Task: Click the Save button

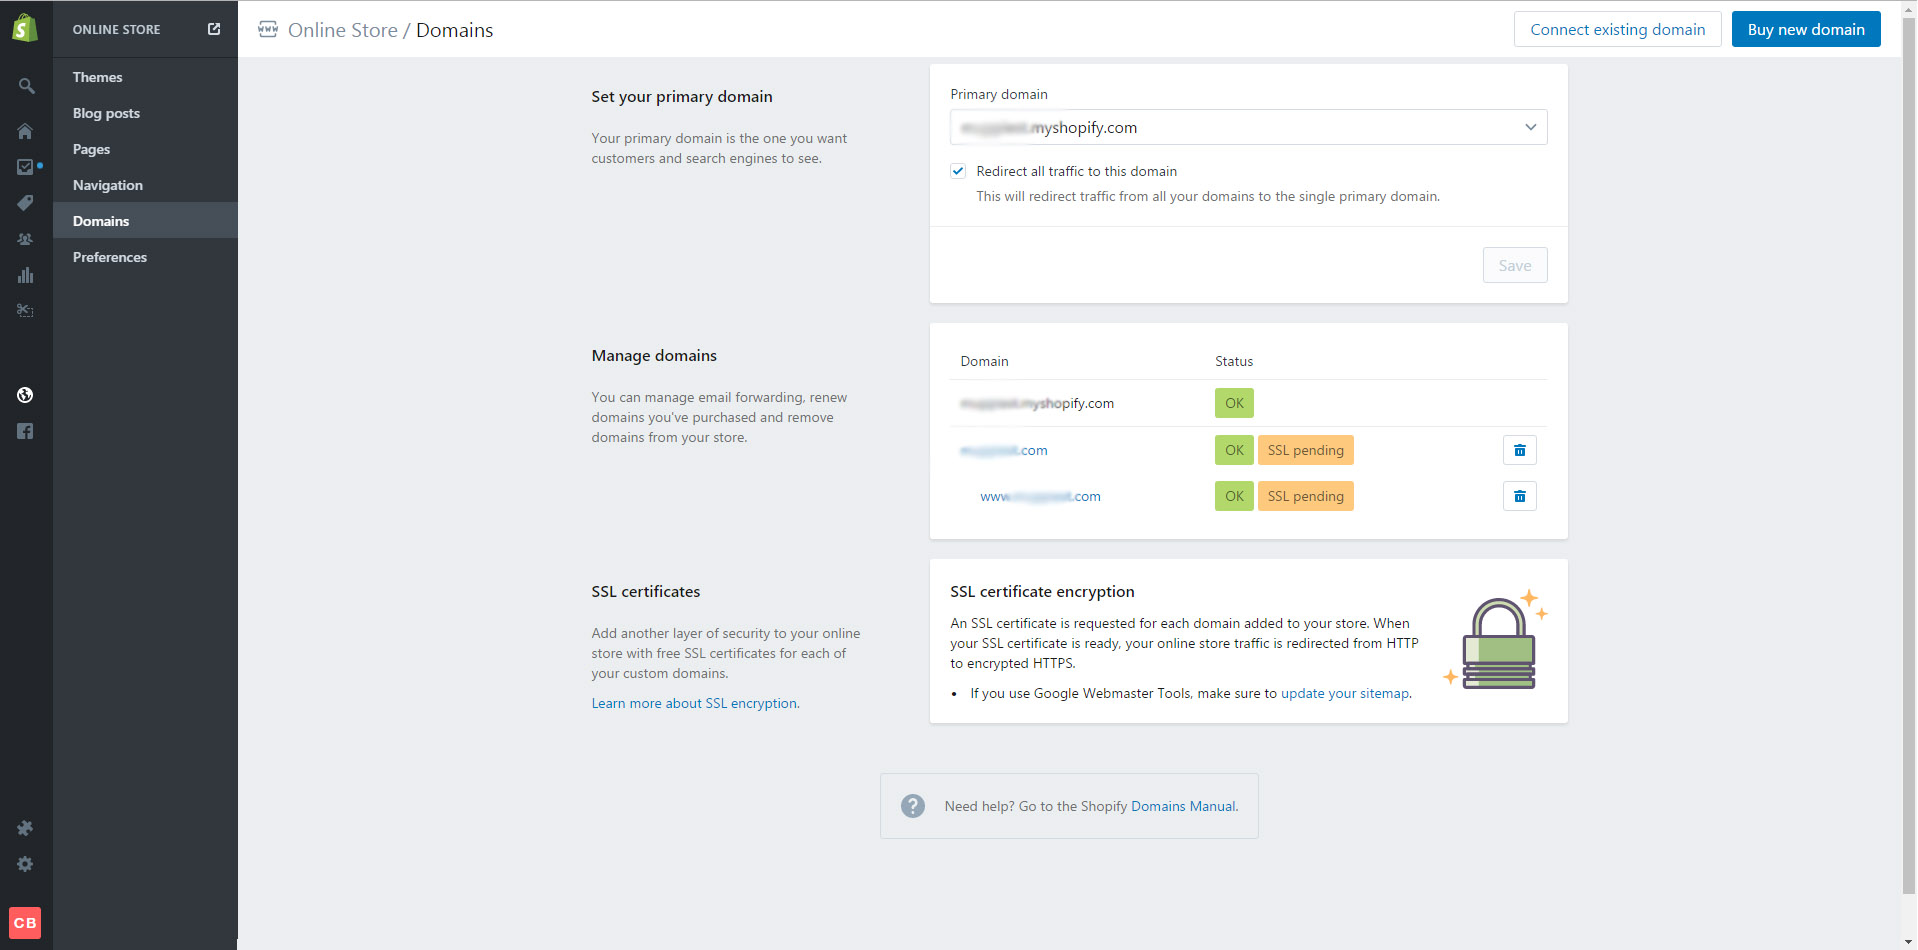Action: (1514, 265)
